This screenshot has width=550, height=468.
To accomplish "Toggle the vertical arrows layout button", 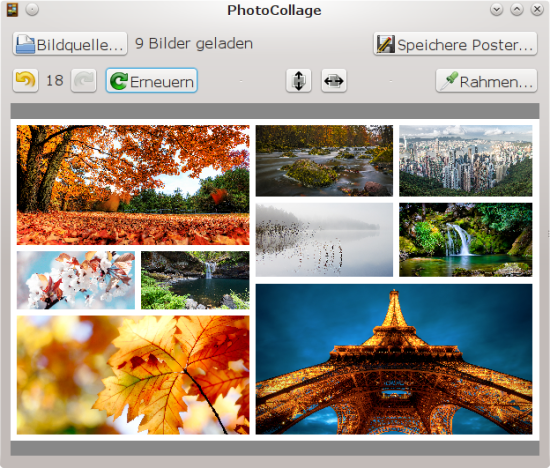I will click(x=299, y=81).
